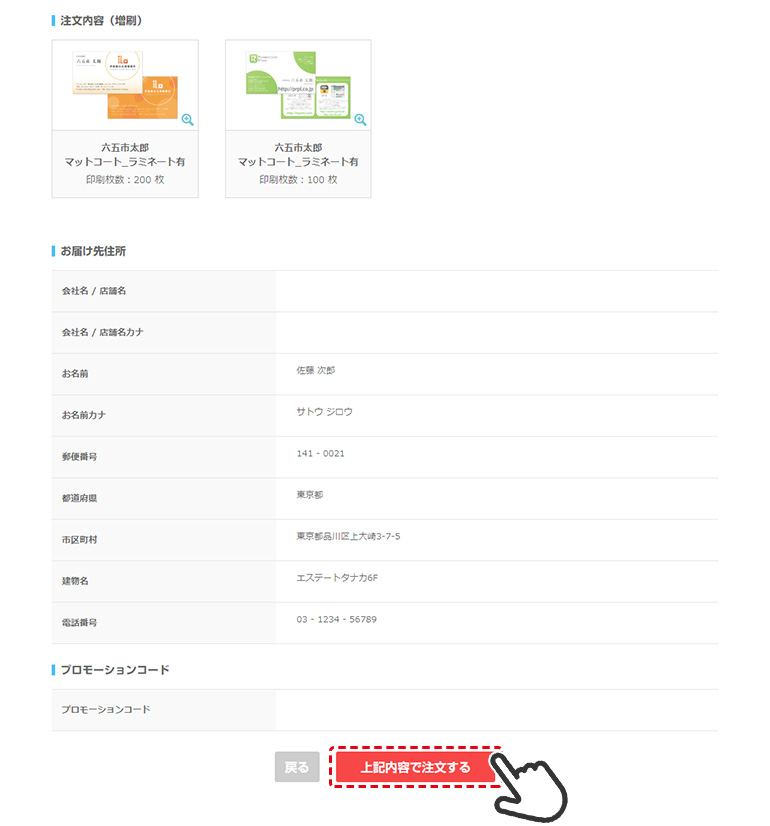Click the address 東京都品川区上大崎3-7-5
This screenshot has height=826, width=770.
pyautogui.click(x=348, y=536)
